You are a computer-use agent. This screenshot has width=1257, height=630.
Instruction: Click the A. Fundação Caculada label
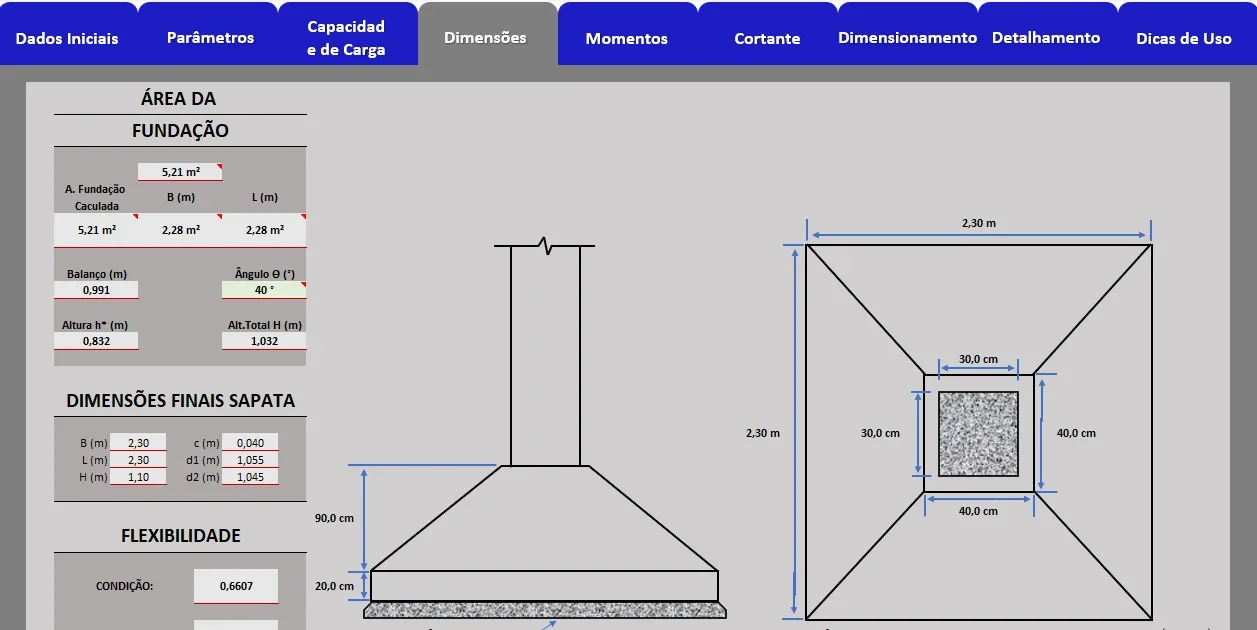tap(96, 197)
